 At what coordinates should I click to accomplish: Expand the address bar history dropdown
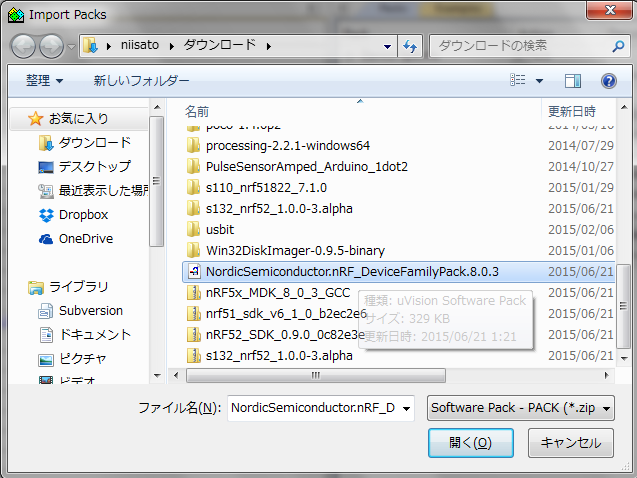pyautogui.click(x=387, y=47)
